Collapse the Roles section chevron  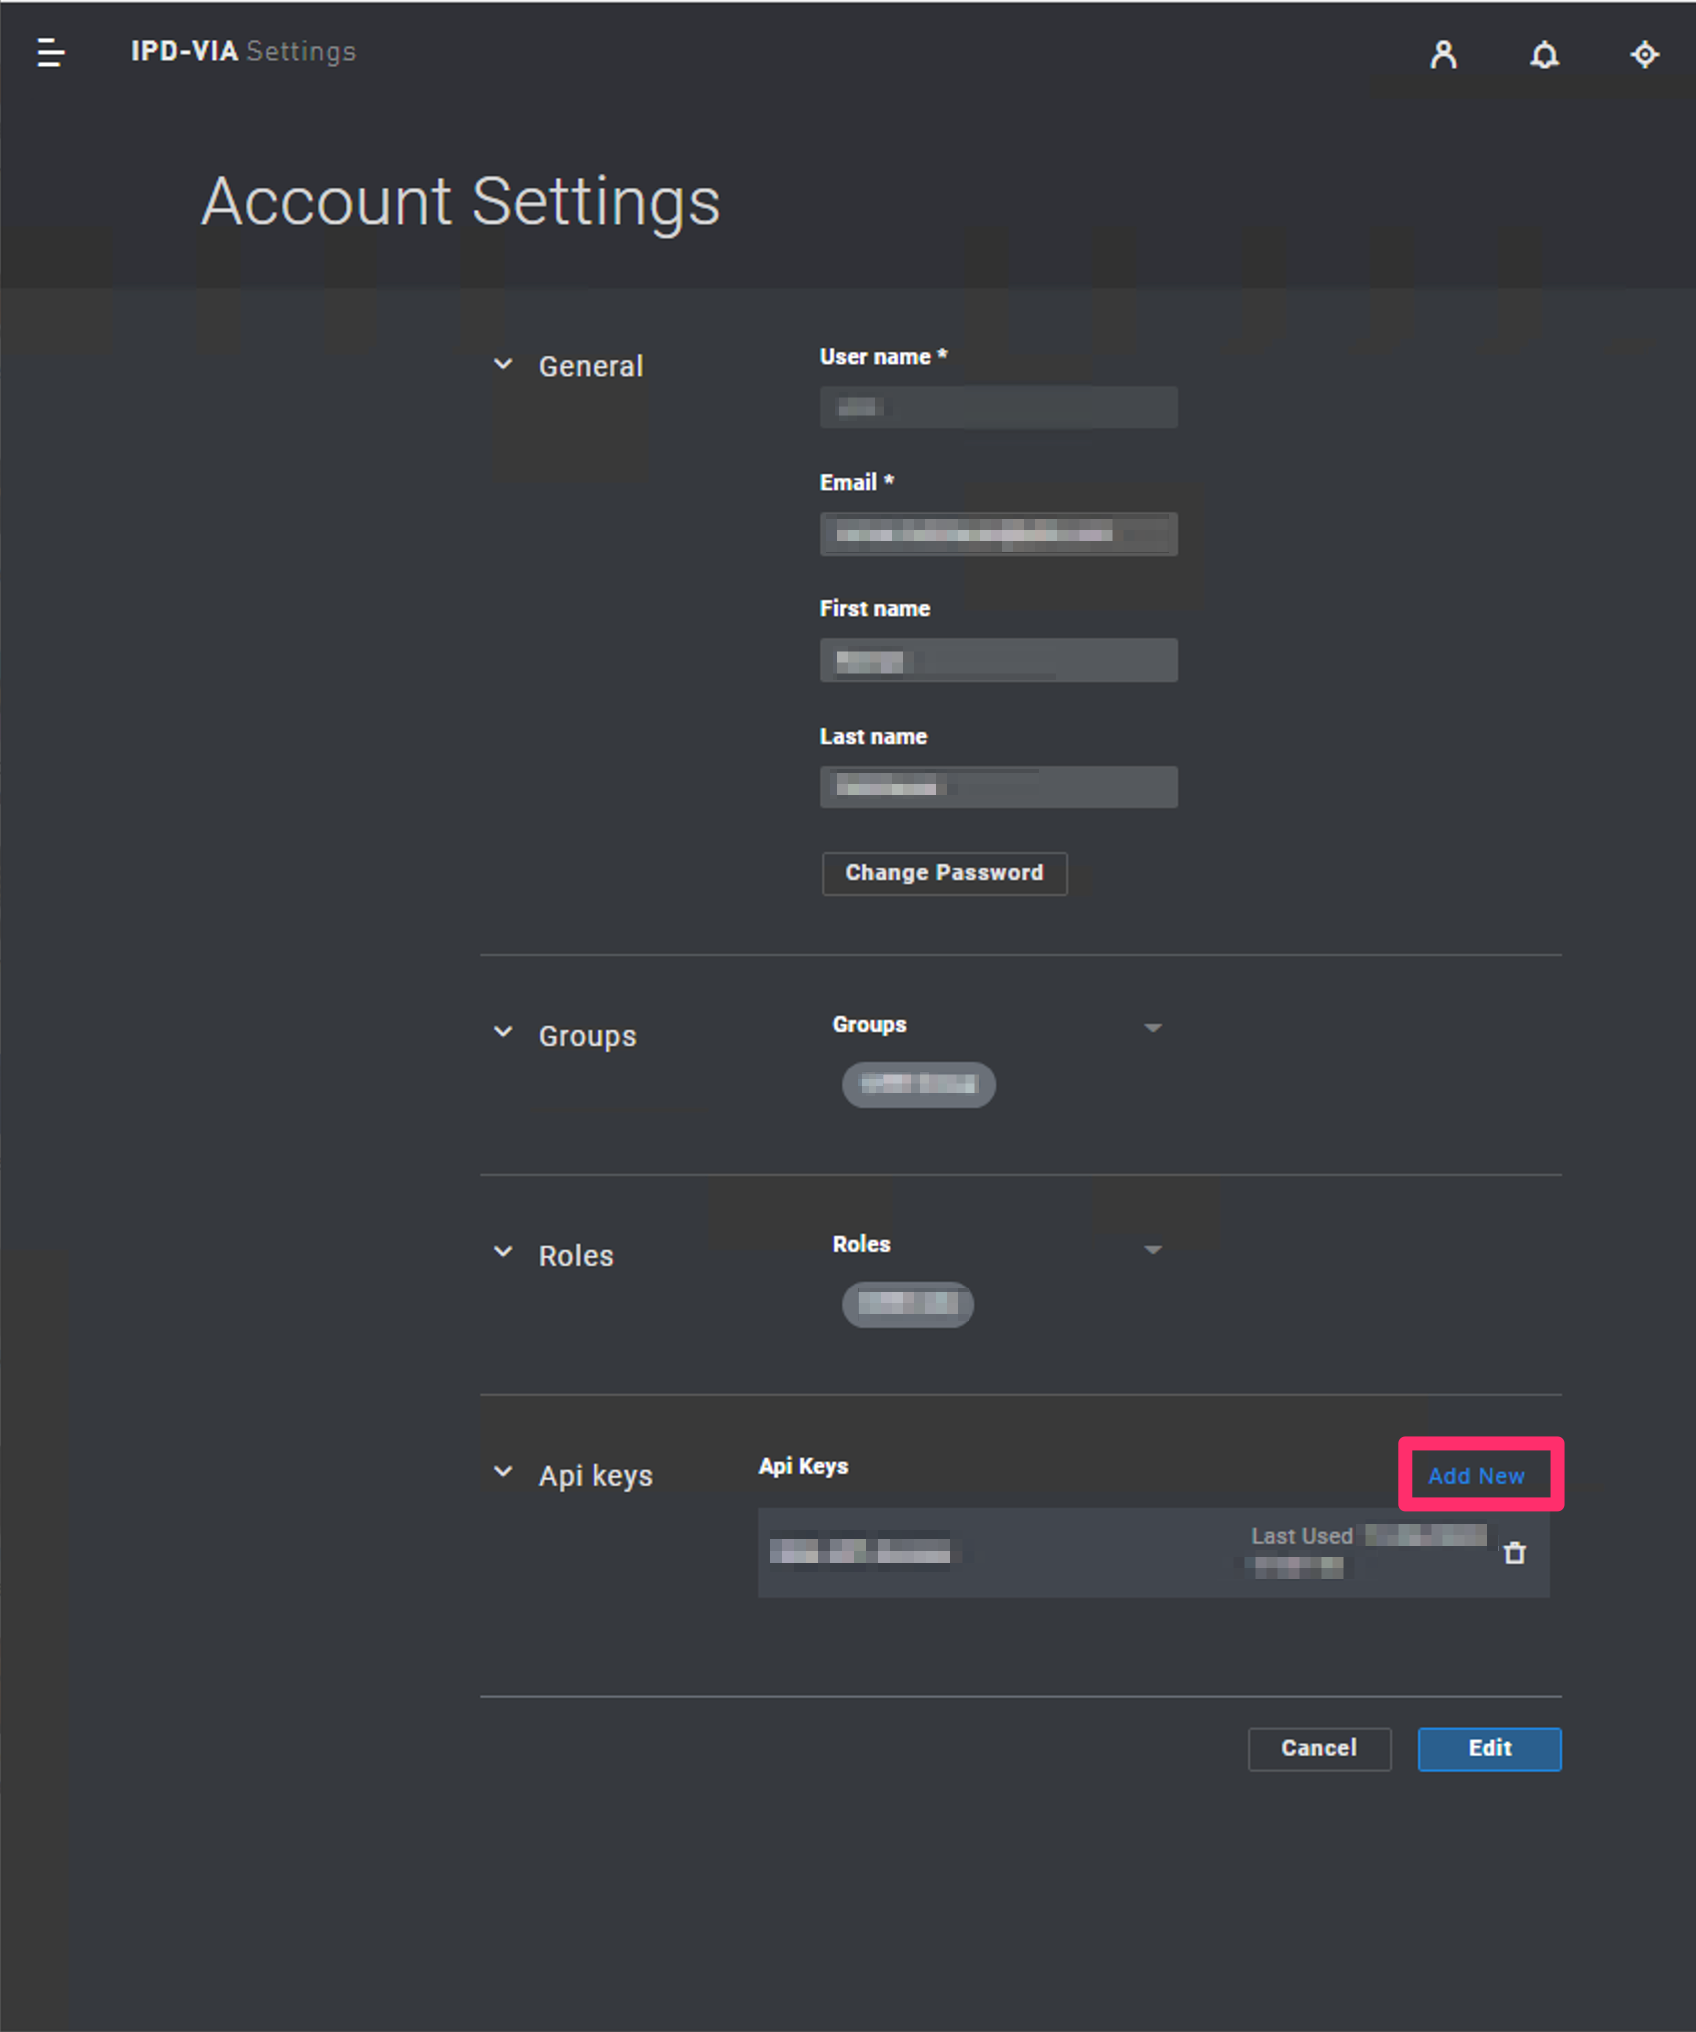click(x=503, y=1252)
